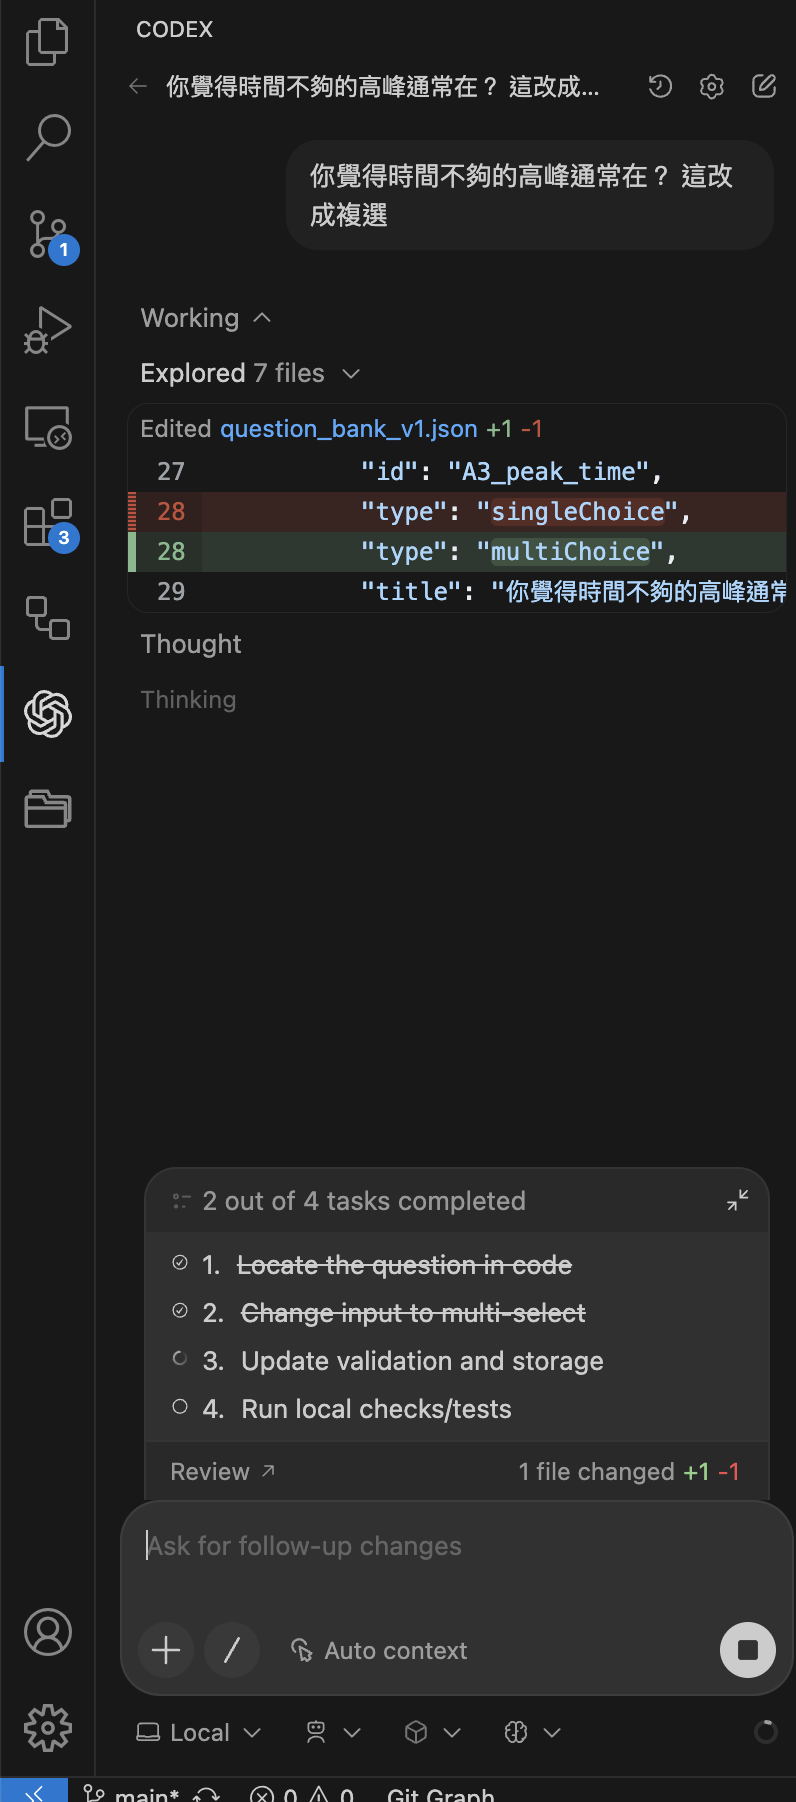Click the slash commands button
The height and width of the screenshot is (1802, 796).
[232, 1650]
